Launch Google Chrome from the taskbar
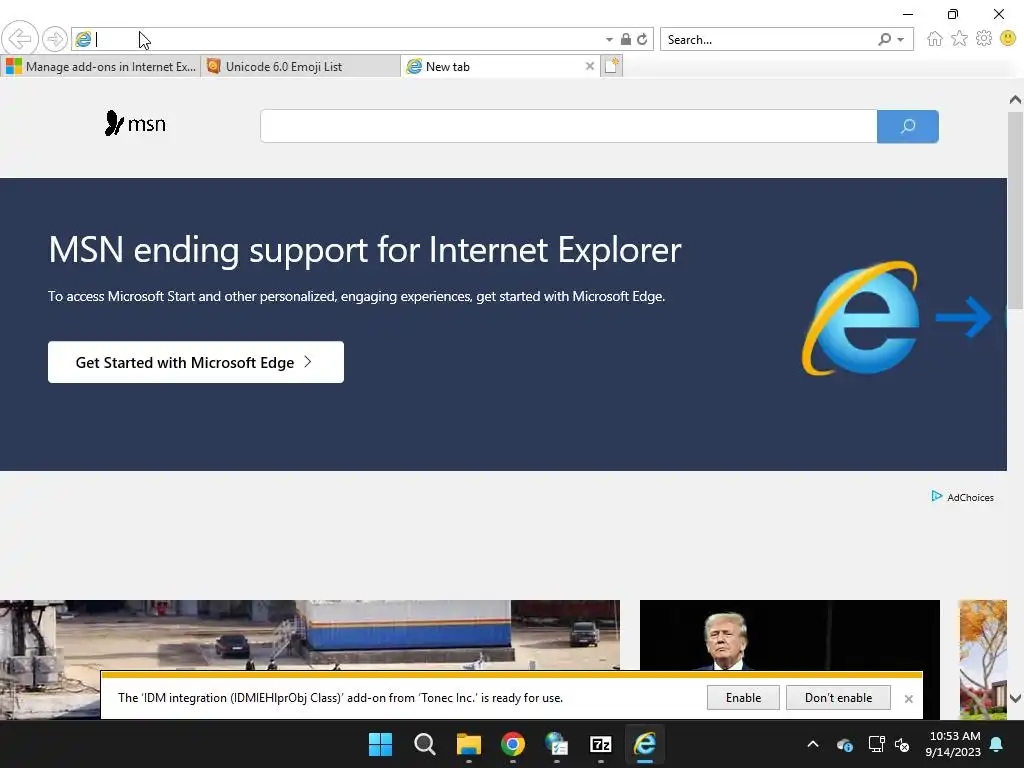Image resolution: width=1024 pixels, height=768 pixels. [x=513, y=744]
